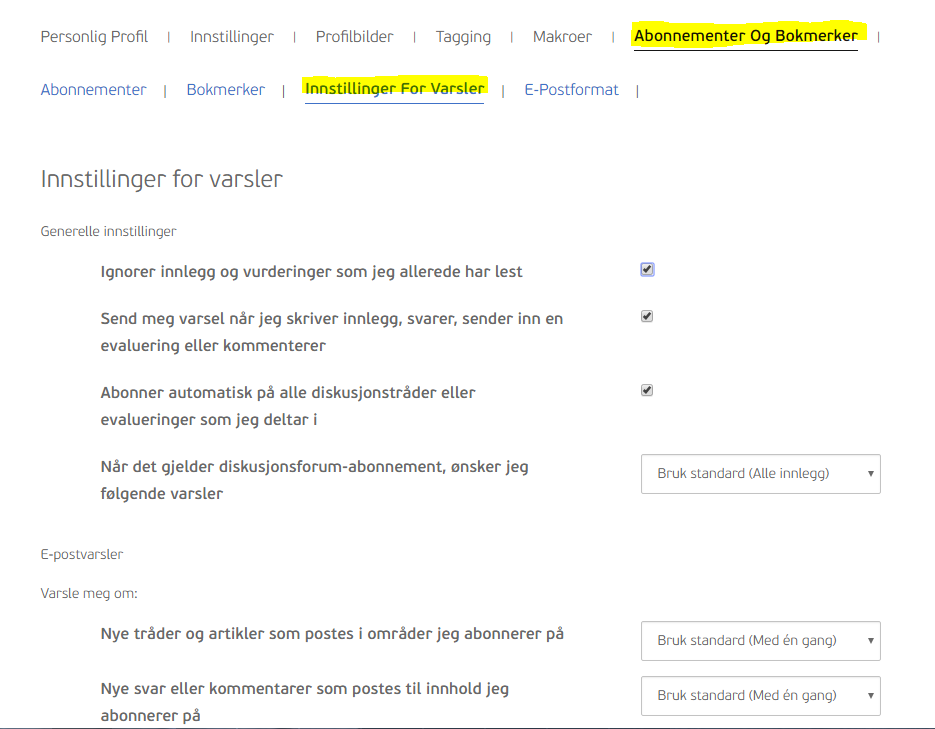
Task: Click label 'Nye tråder og artikler som postes'
Action: coord(332,634)
